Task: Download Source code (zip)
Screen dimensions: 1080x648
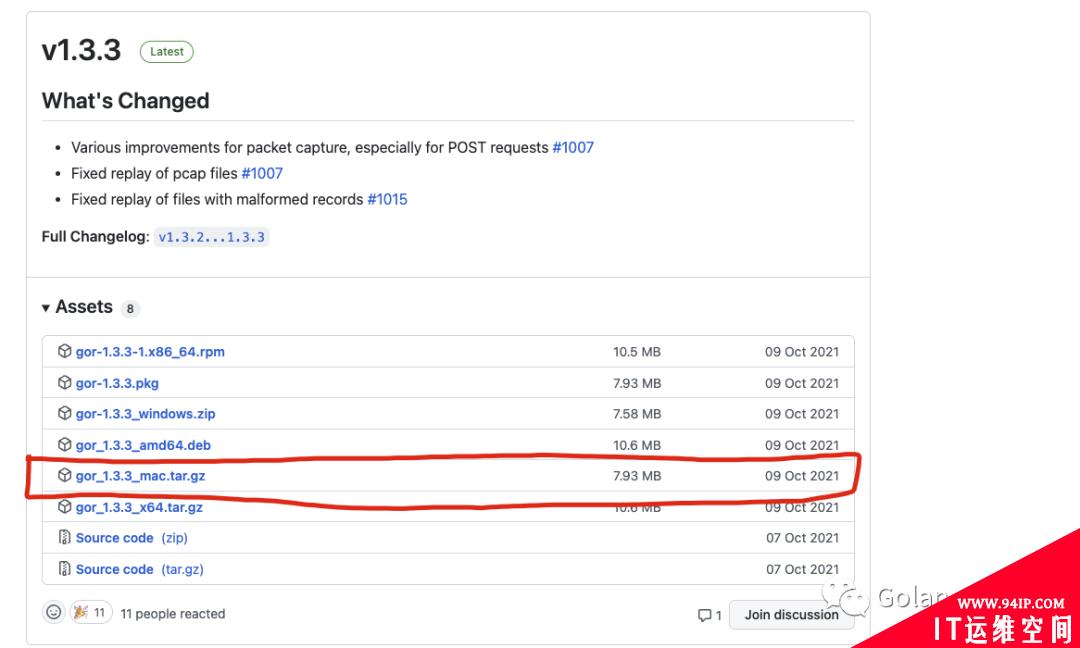Action: click(132, 538)
